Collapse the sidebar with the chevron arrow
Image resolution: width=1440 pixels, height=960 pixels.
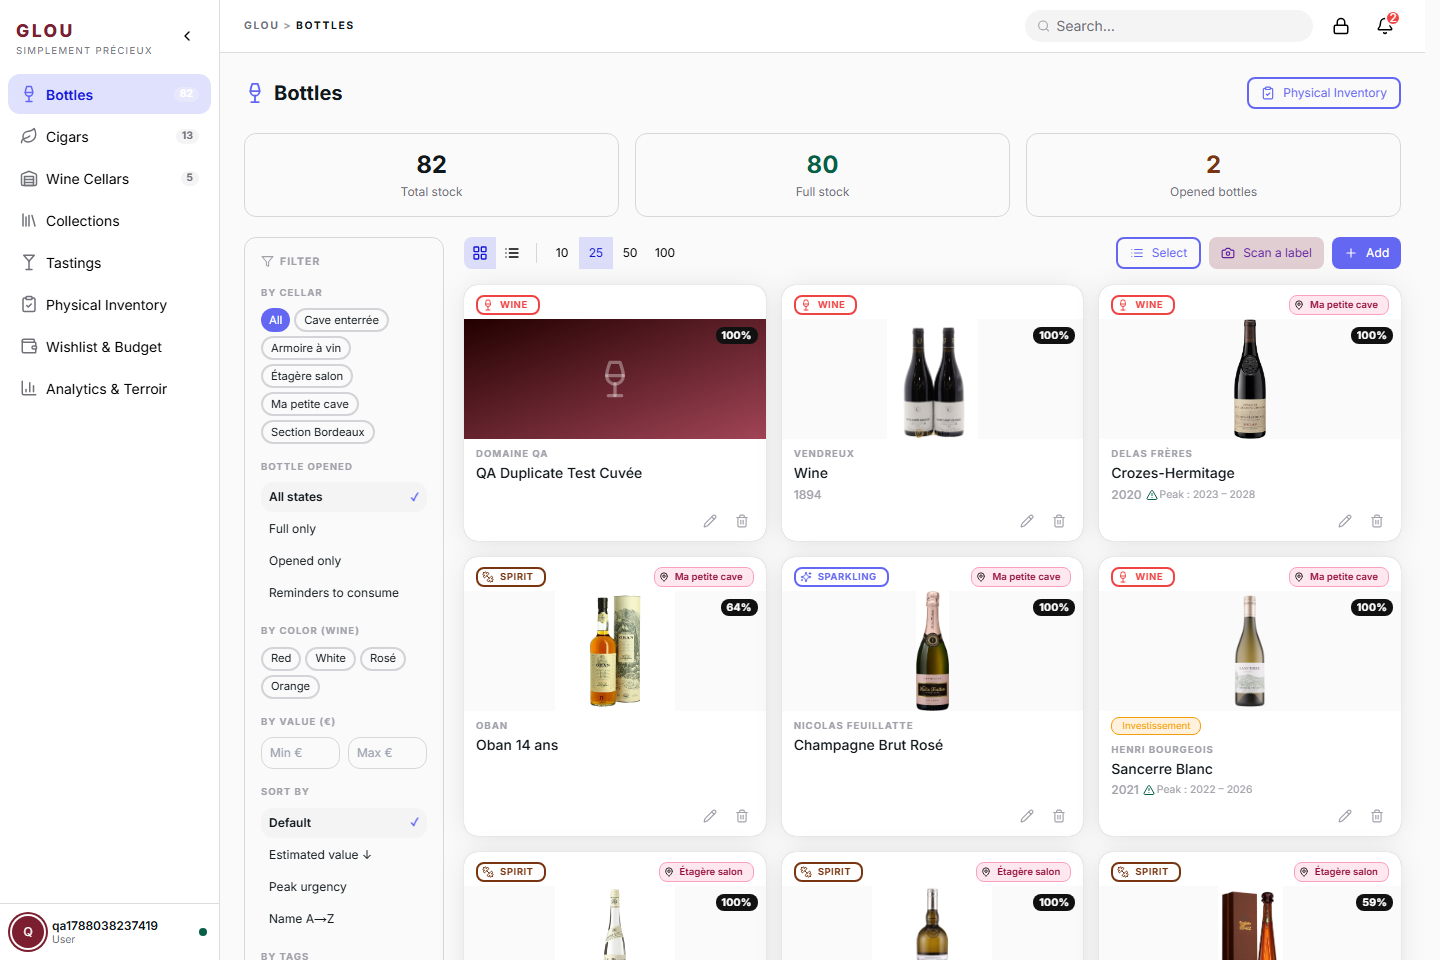click(187, 36)
